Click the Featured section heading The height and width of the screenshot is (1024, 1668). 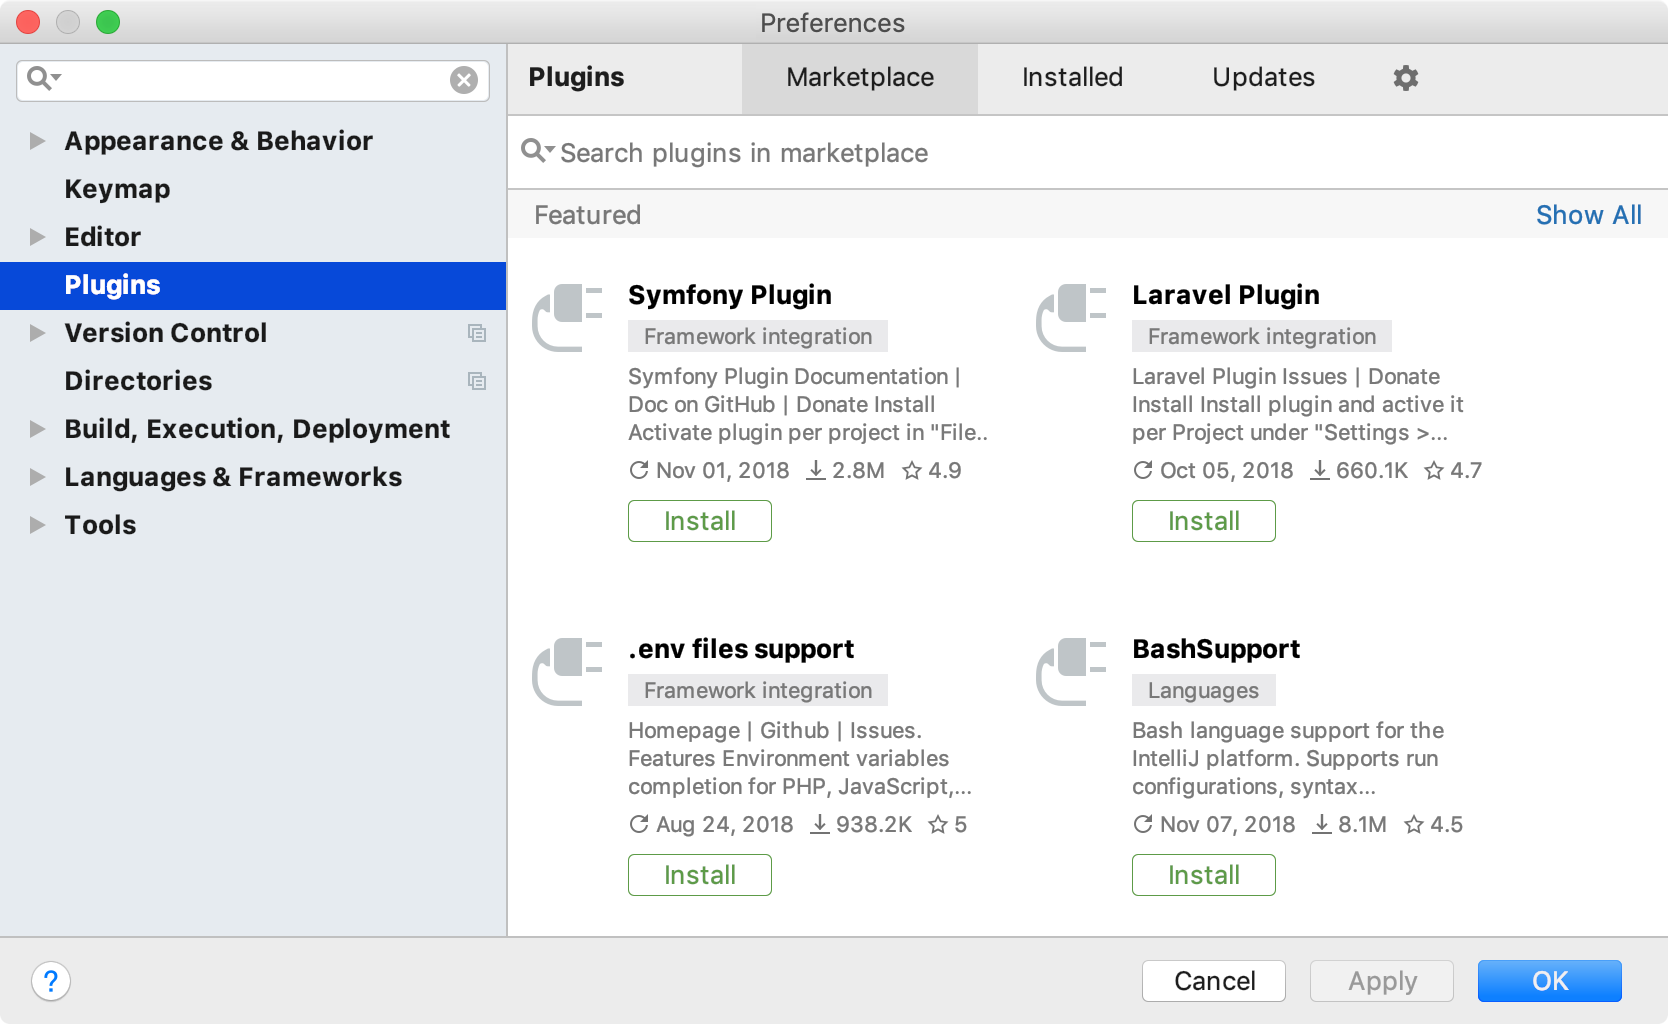pyautogui.click(x=588, y=215)
